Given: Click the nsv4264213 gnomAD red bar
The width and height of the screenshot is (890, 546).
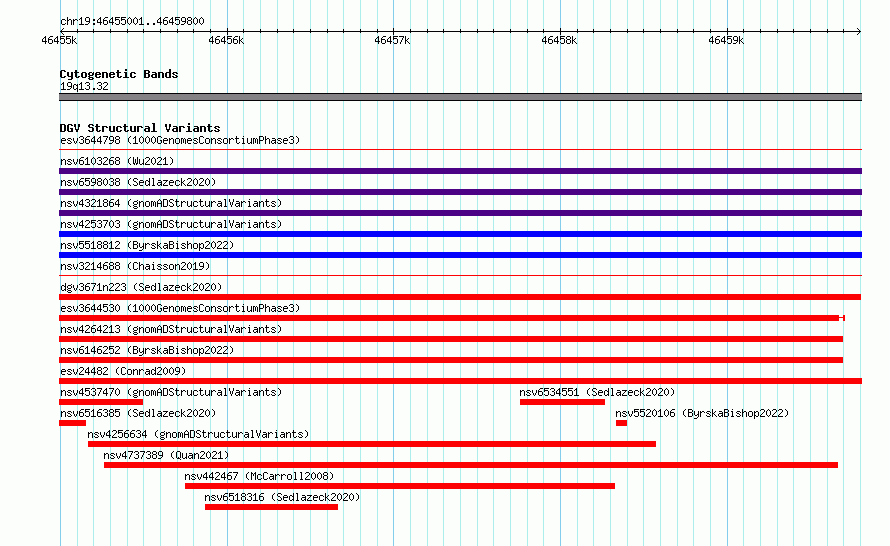Looking at the screenshot, I should [451, 339].
